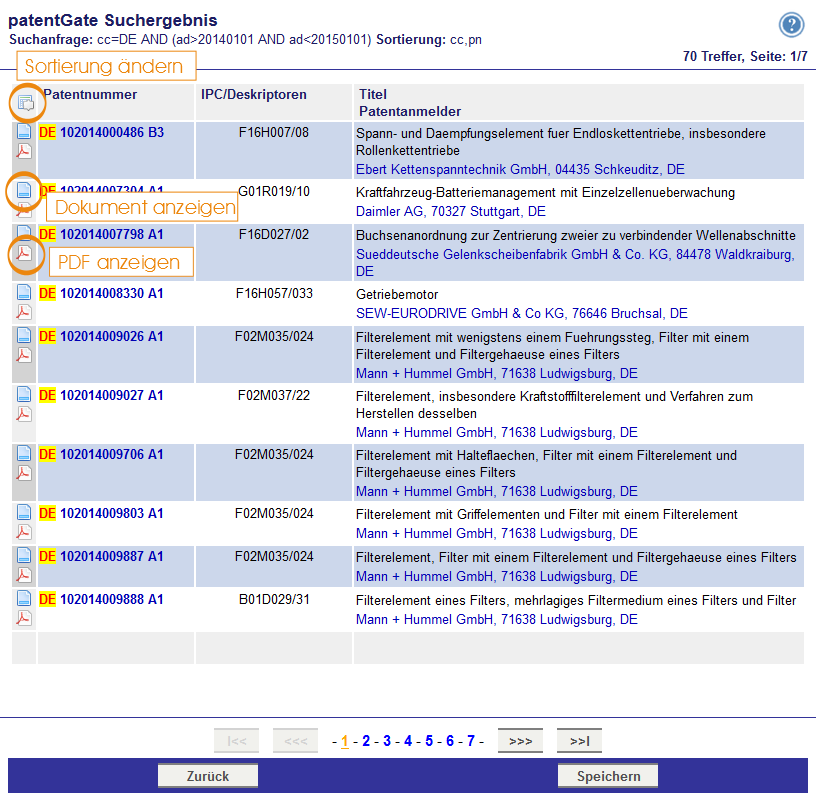Click the '70 Treffer, Seite: 1/7' result count
The image size is (816, 802).
(745, 56)
